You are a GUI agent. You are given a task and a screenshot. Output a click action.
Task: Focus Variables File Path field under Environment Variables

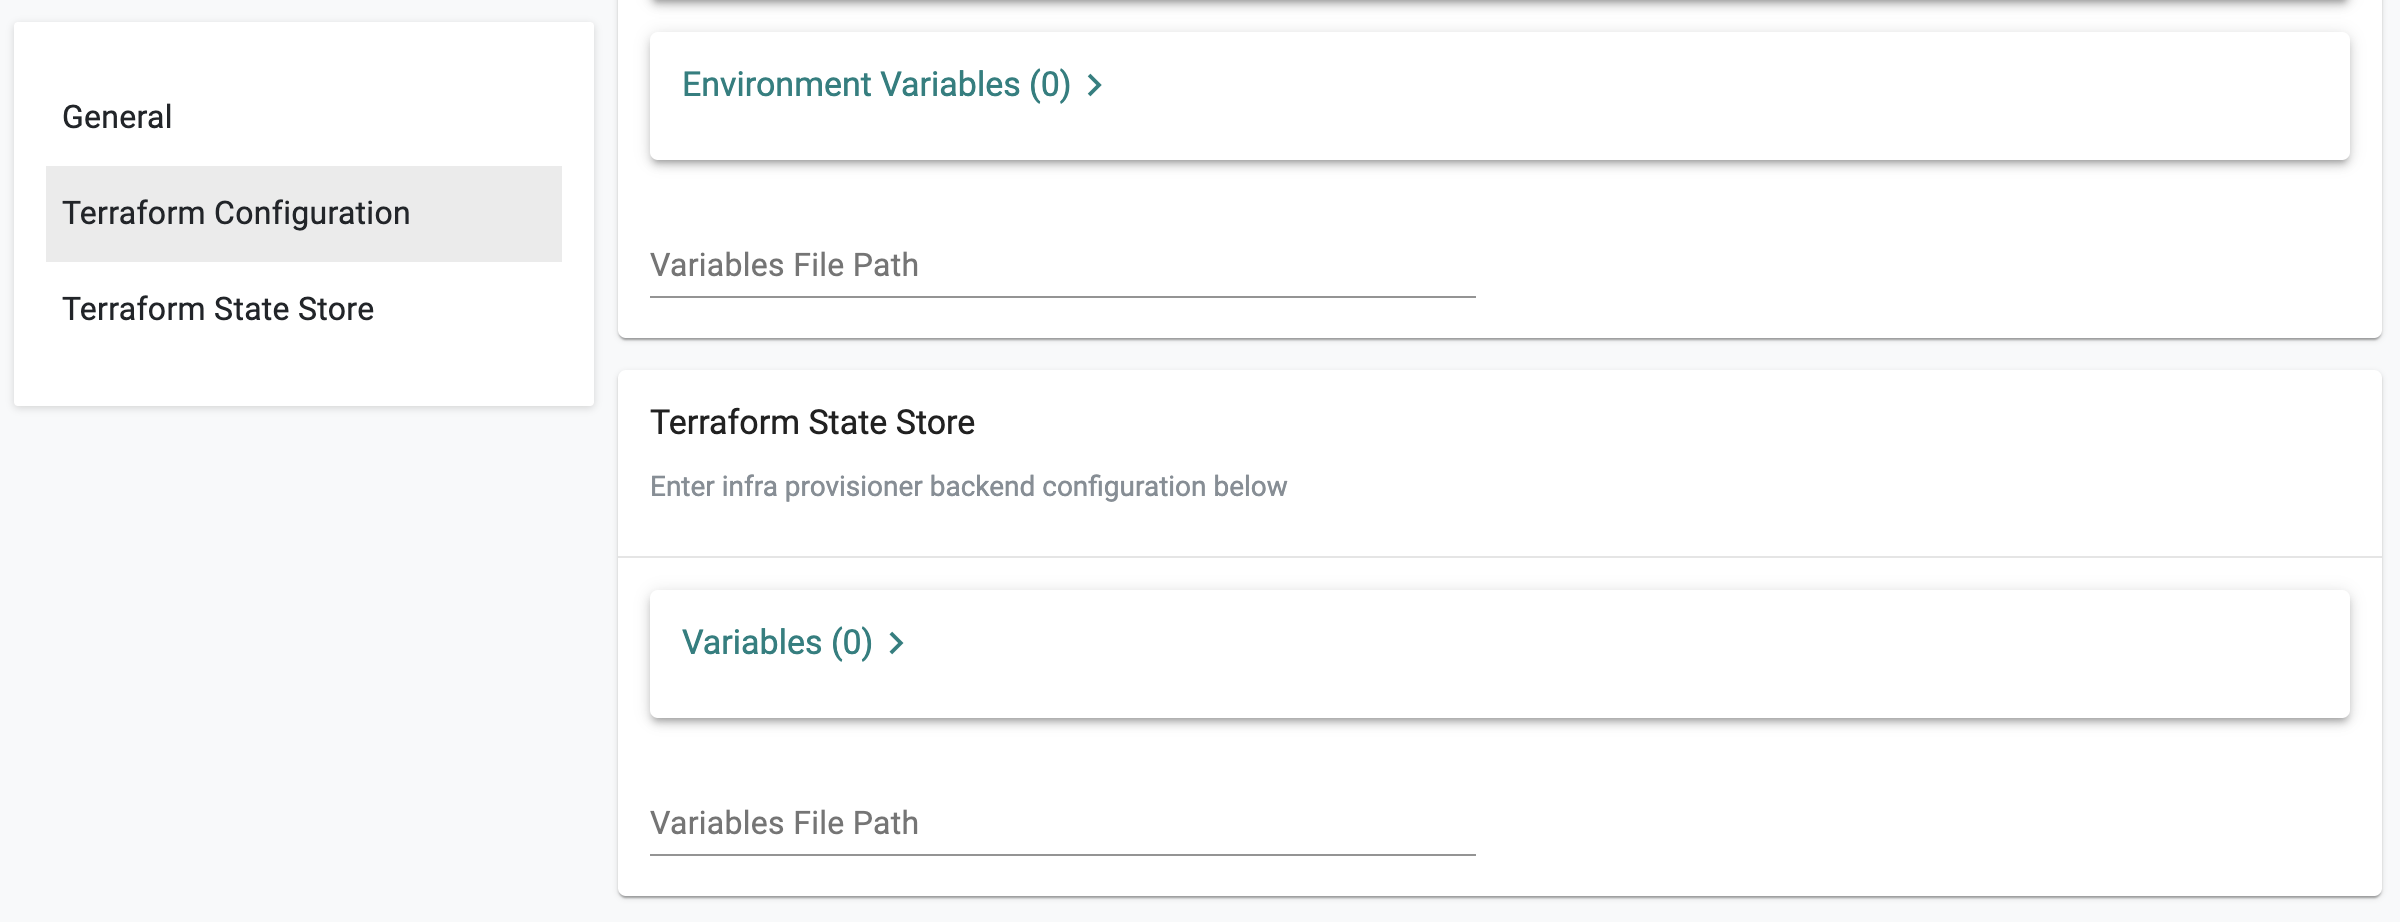[x=1062, y=266]
